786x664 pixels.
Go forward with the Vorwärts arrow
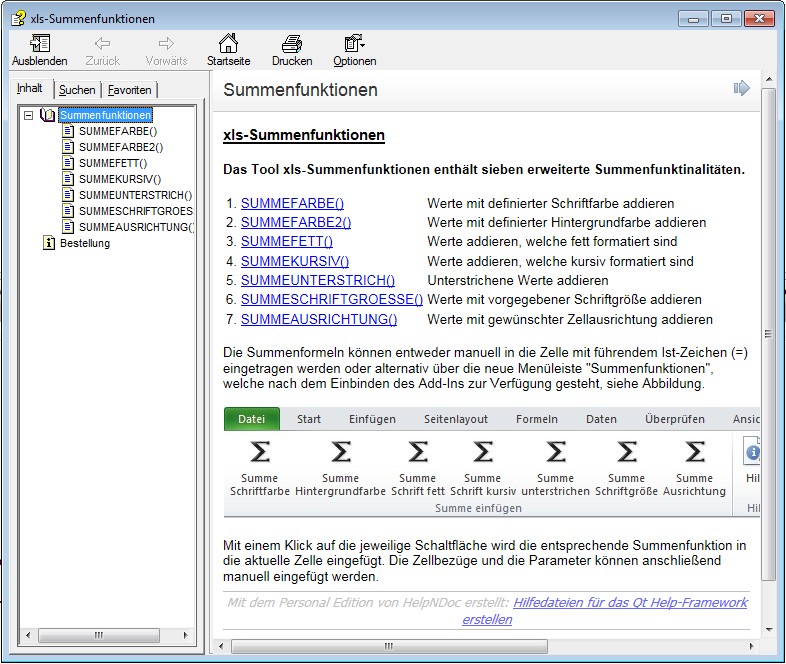[x=166, y=44]
